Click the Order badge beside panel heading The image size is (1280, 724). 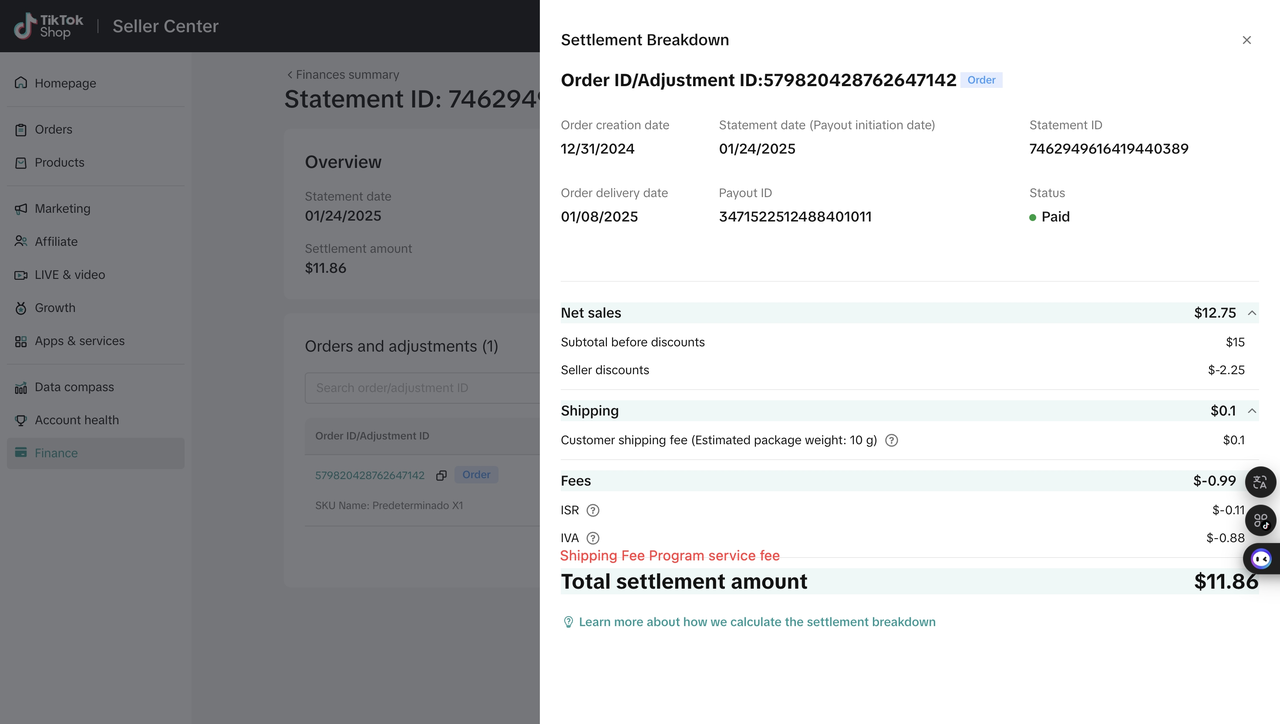pyautogui.click(x=981, y=80)
